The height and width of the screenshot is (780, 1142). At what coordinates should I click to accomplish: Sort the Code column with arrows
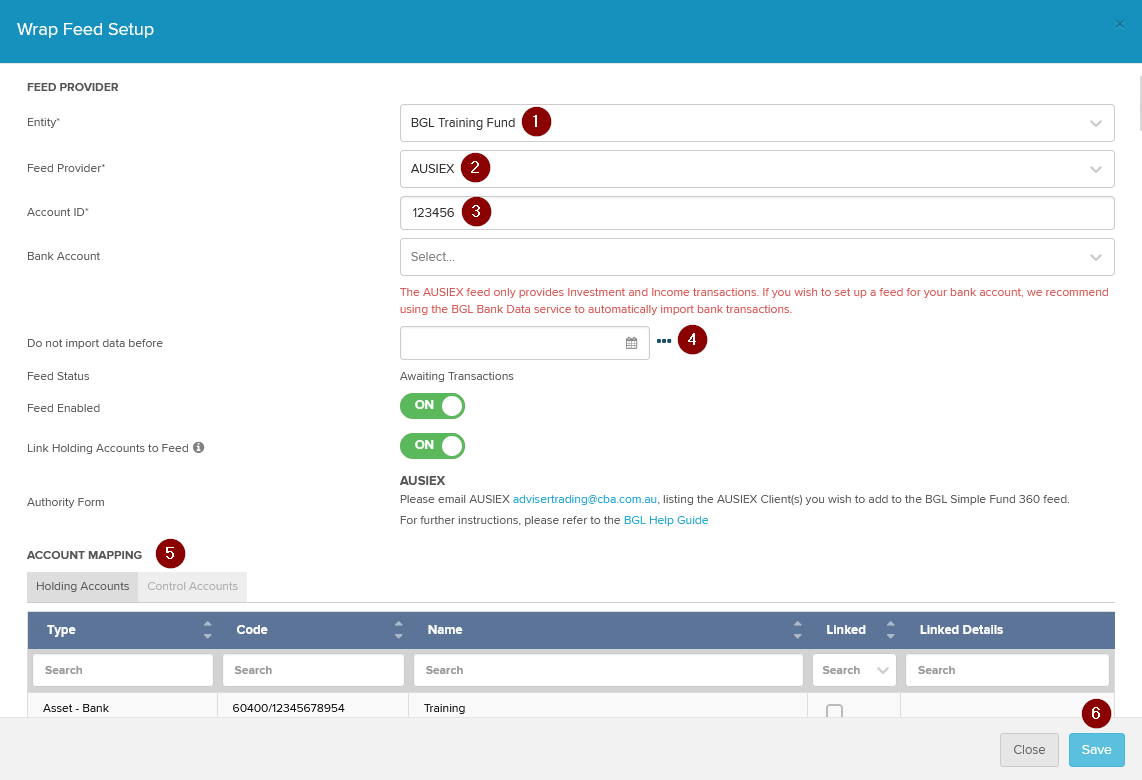pyautogui.click(x=398, y=630)
